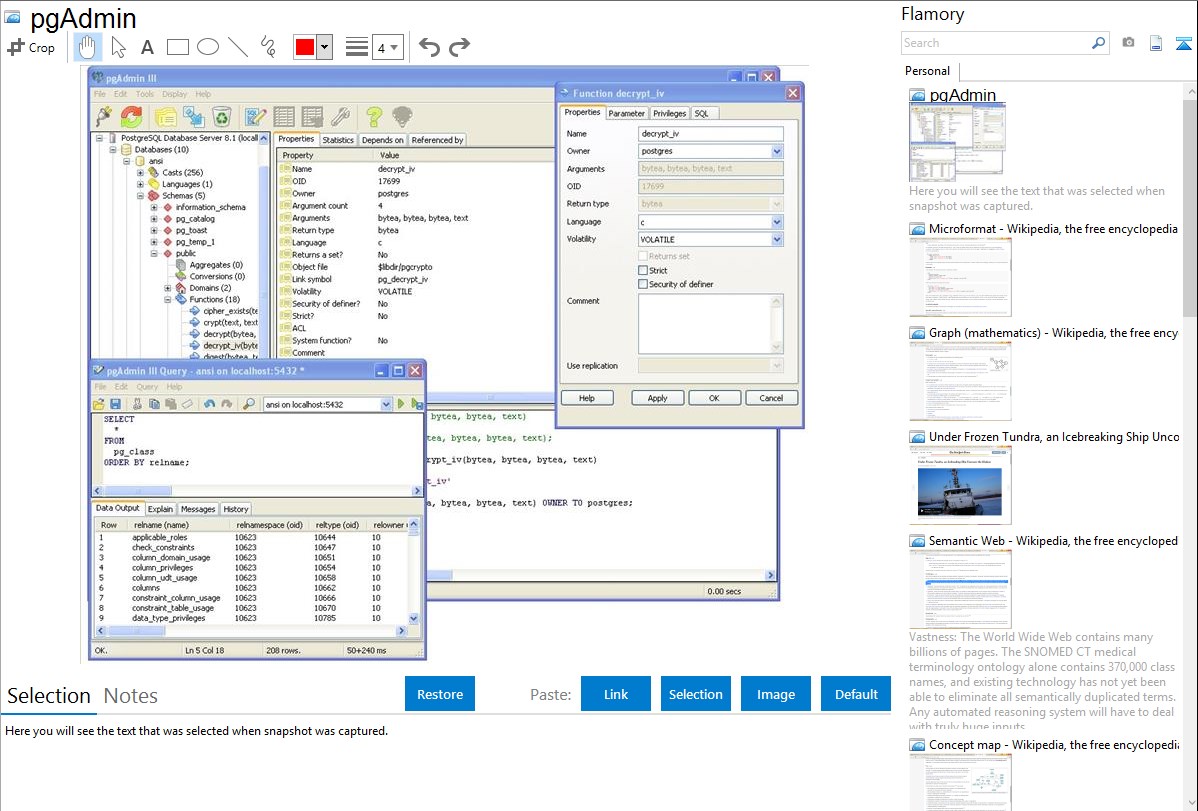Click the red color swatch
The height and width of the screenshot is (811, 1198).
pyautogui.click(x=305, y=47)
